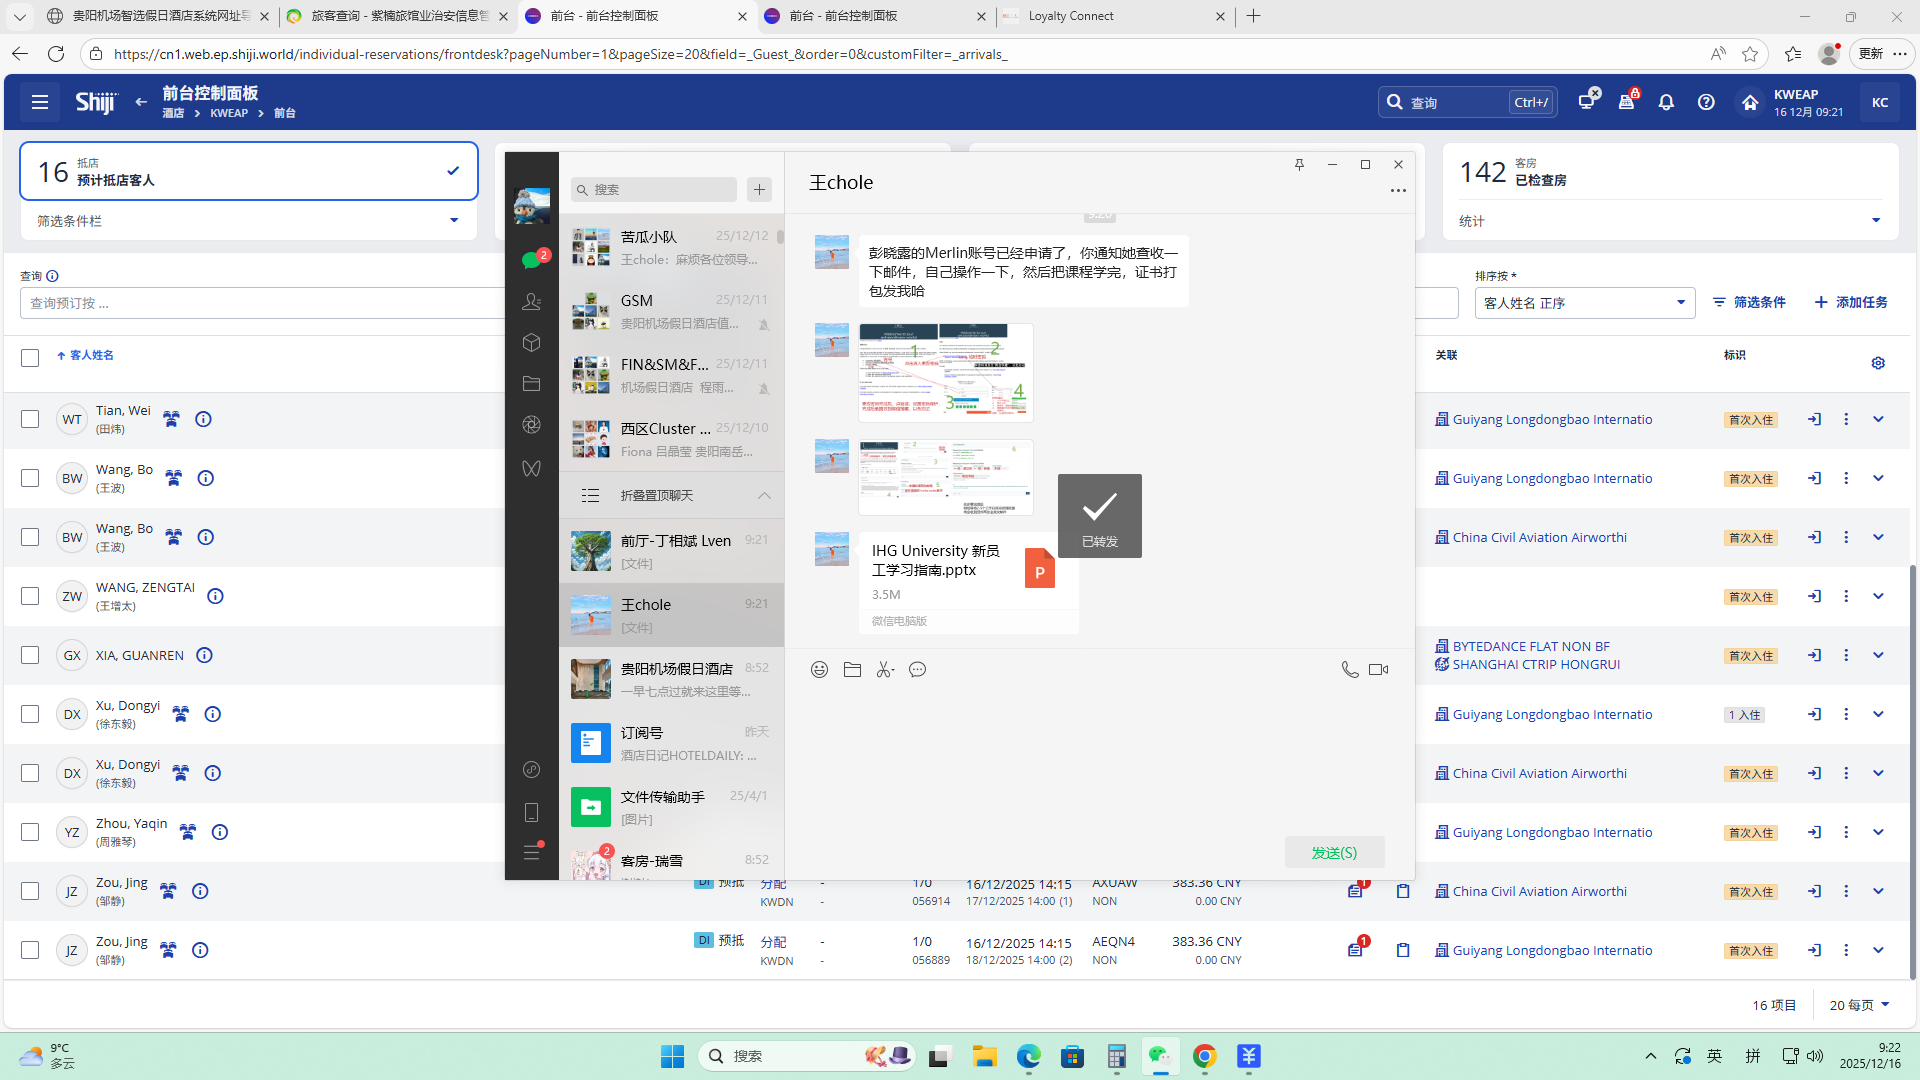The width and height of the screenshot is (1920, 1080).
Task: Open WeChat contacts sidebar icon
Action: 531,301
